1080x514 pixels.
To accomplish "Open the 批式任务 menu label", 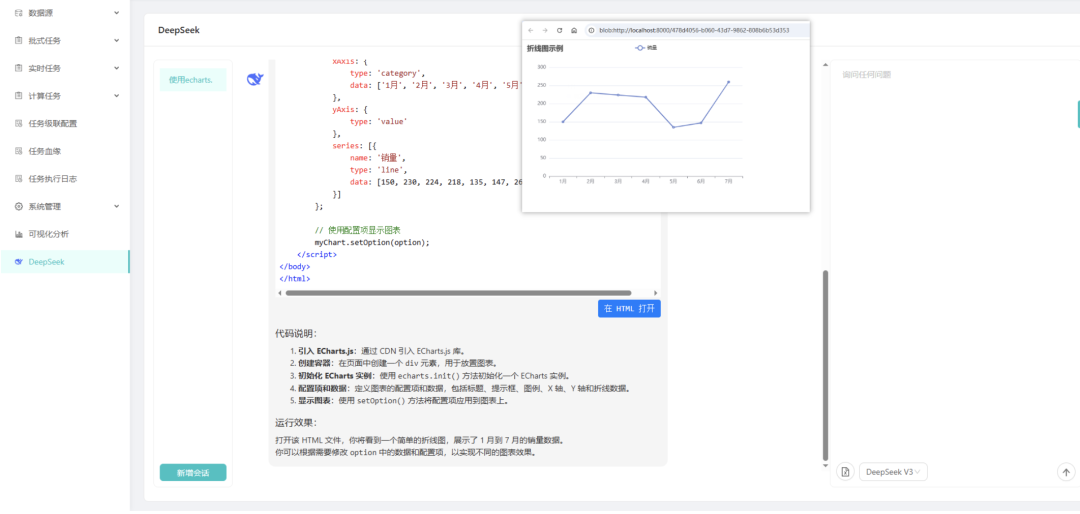I will [45, 41].
